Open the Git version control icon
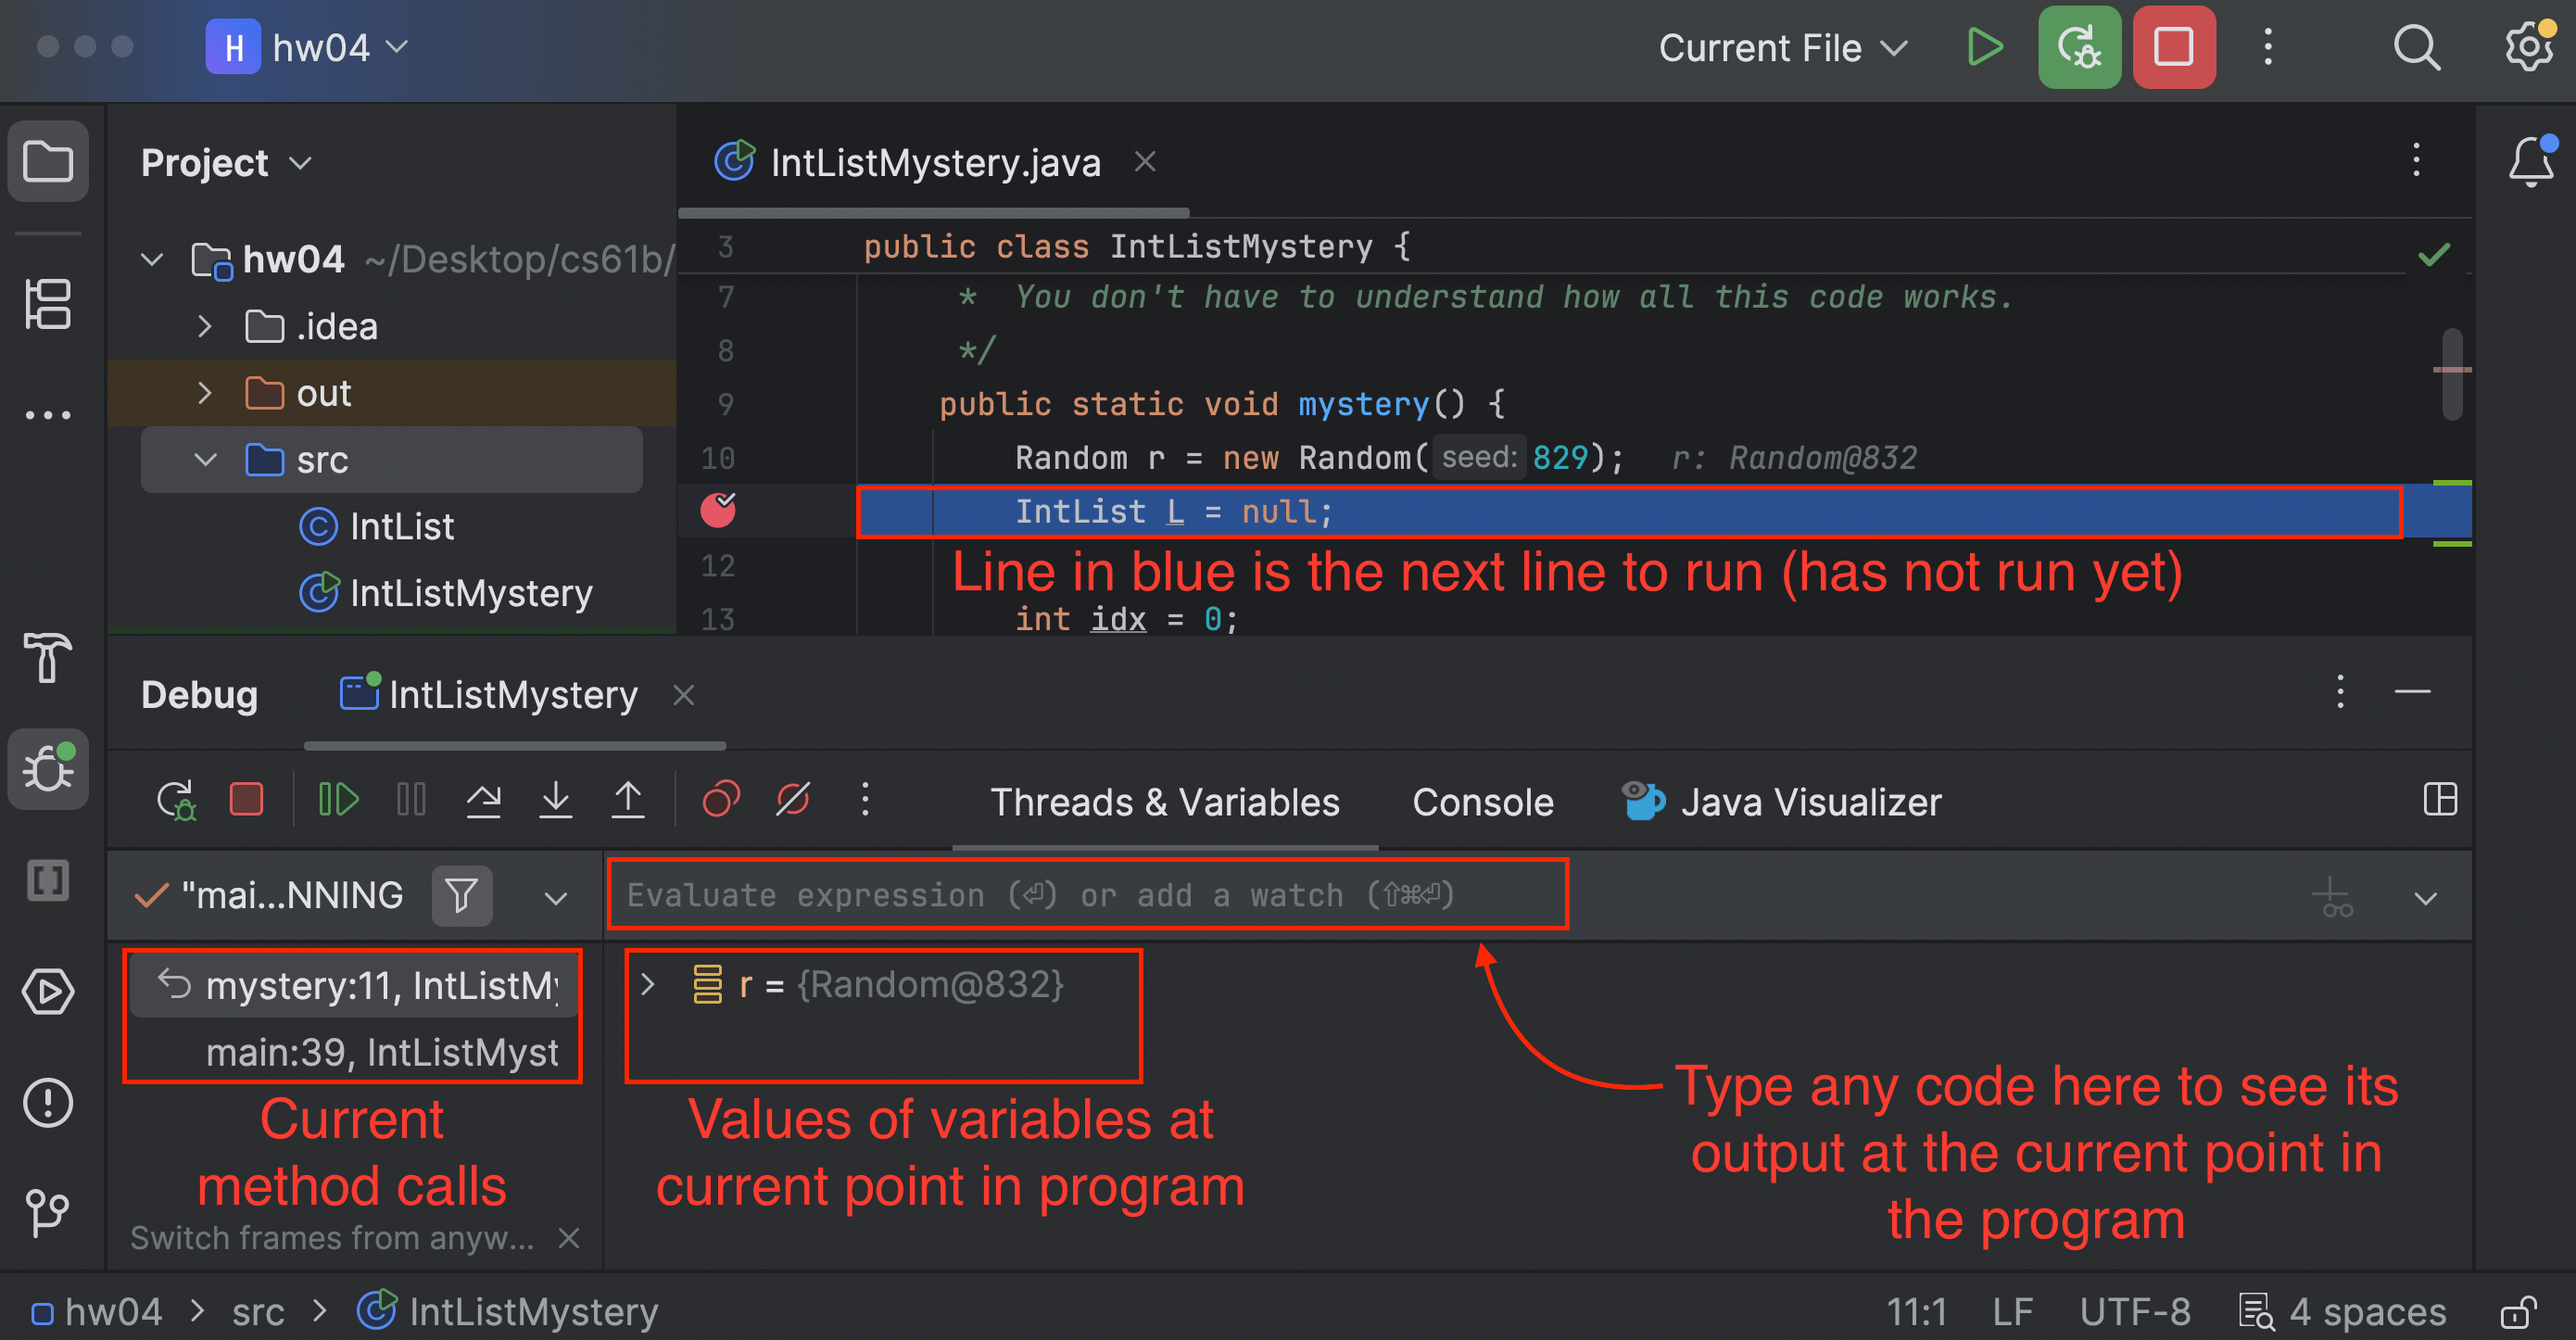Image resolution: width=2576 pixels, height=1340 pixels. [47, 1215]
